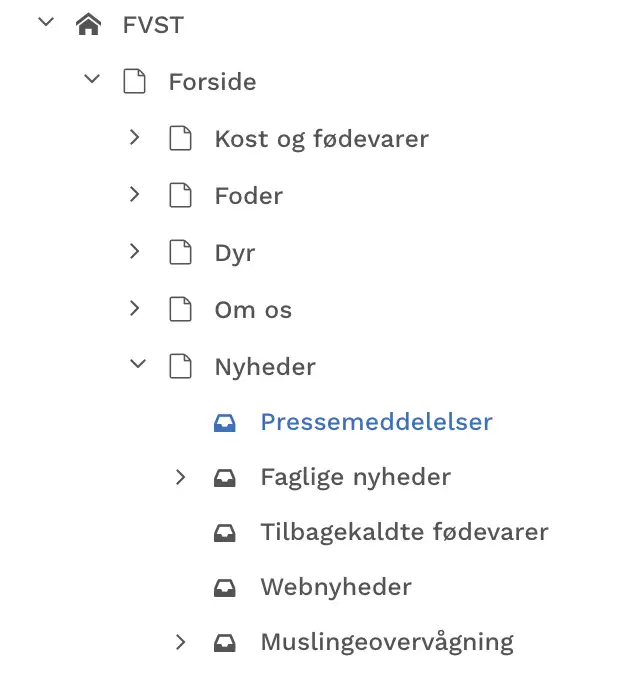Expand the Muslingeovervågning folder
Screen dimensions: 640x680
click(x=181, y=641)
